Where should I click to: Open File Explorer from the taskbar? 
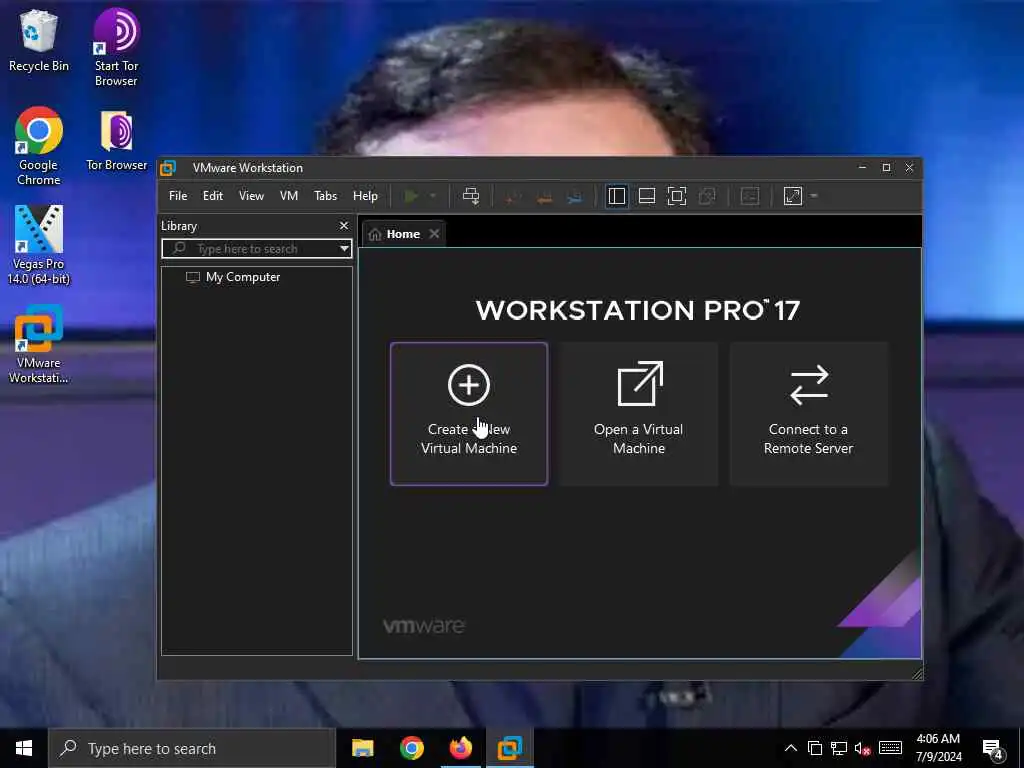pos(362,748)
